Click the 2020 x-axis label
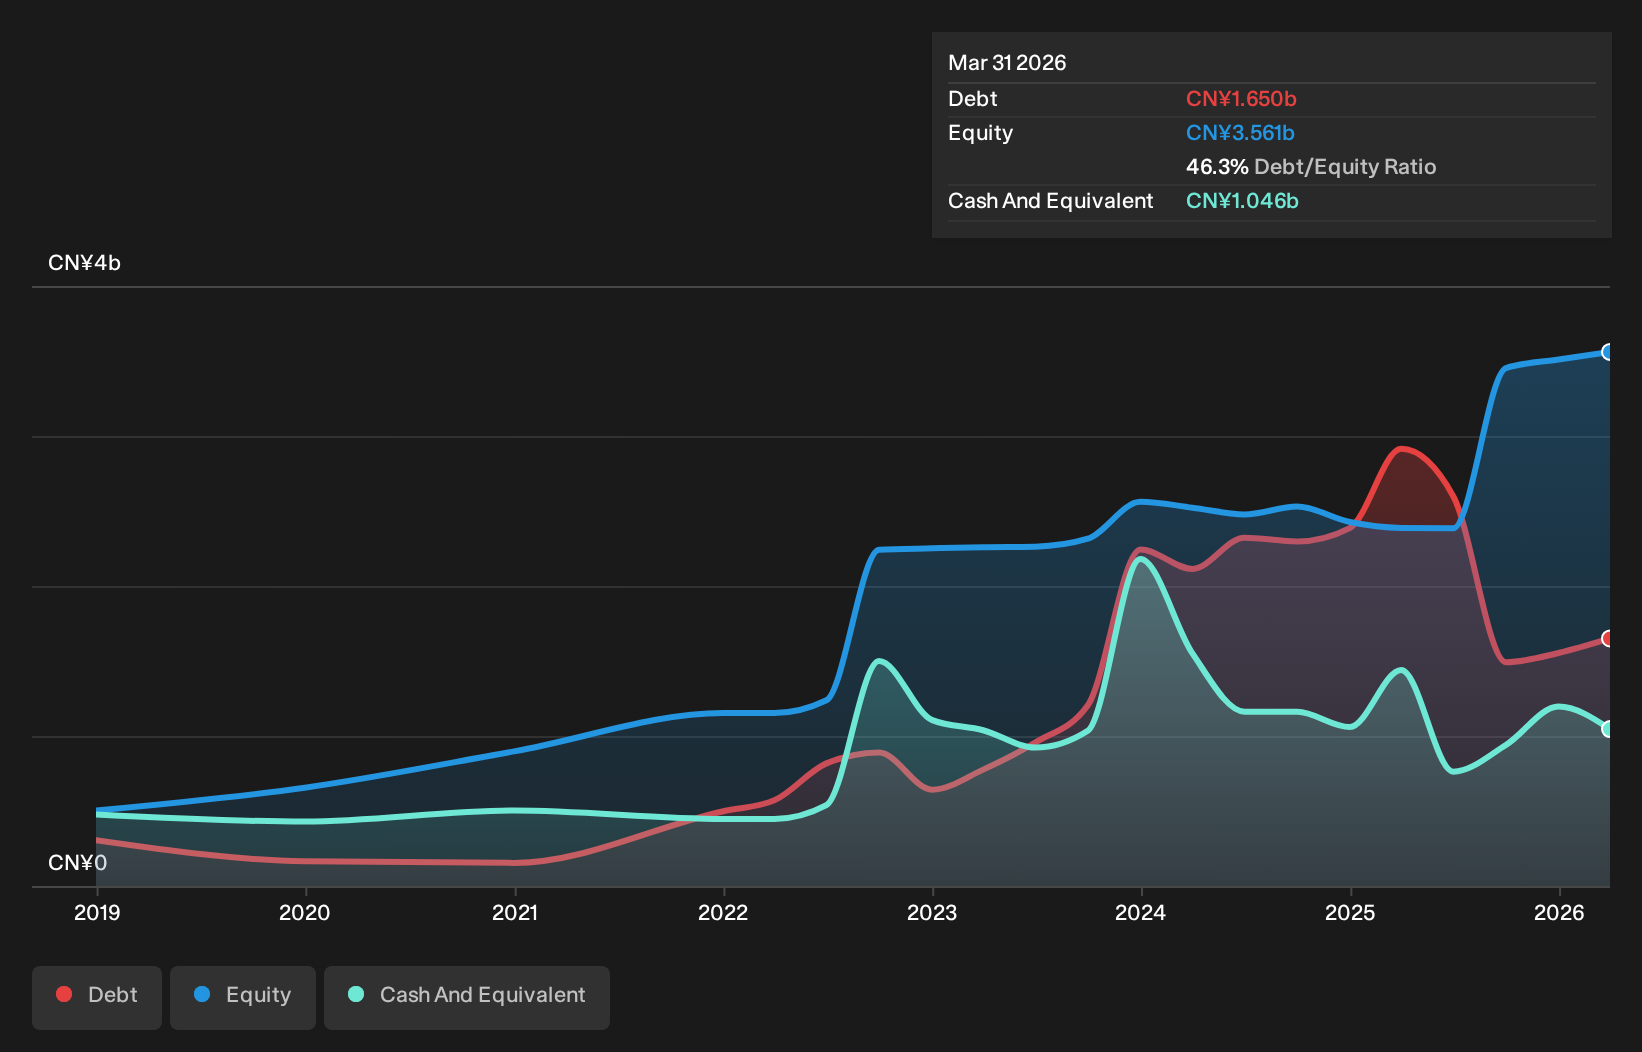The width and height of the screenshot is (1642, 1052). (305, 912)
